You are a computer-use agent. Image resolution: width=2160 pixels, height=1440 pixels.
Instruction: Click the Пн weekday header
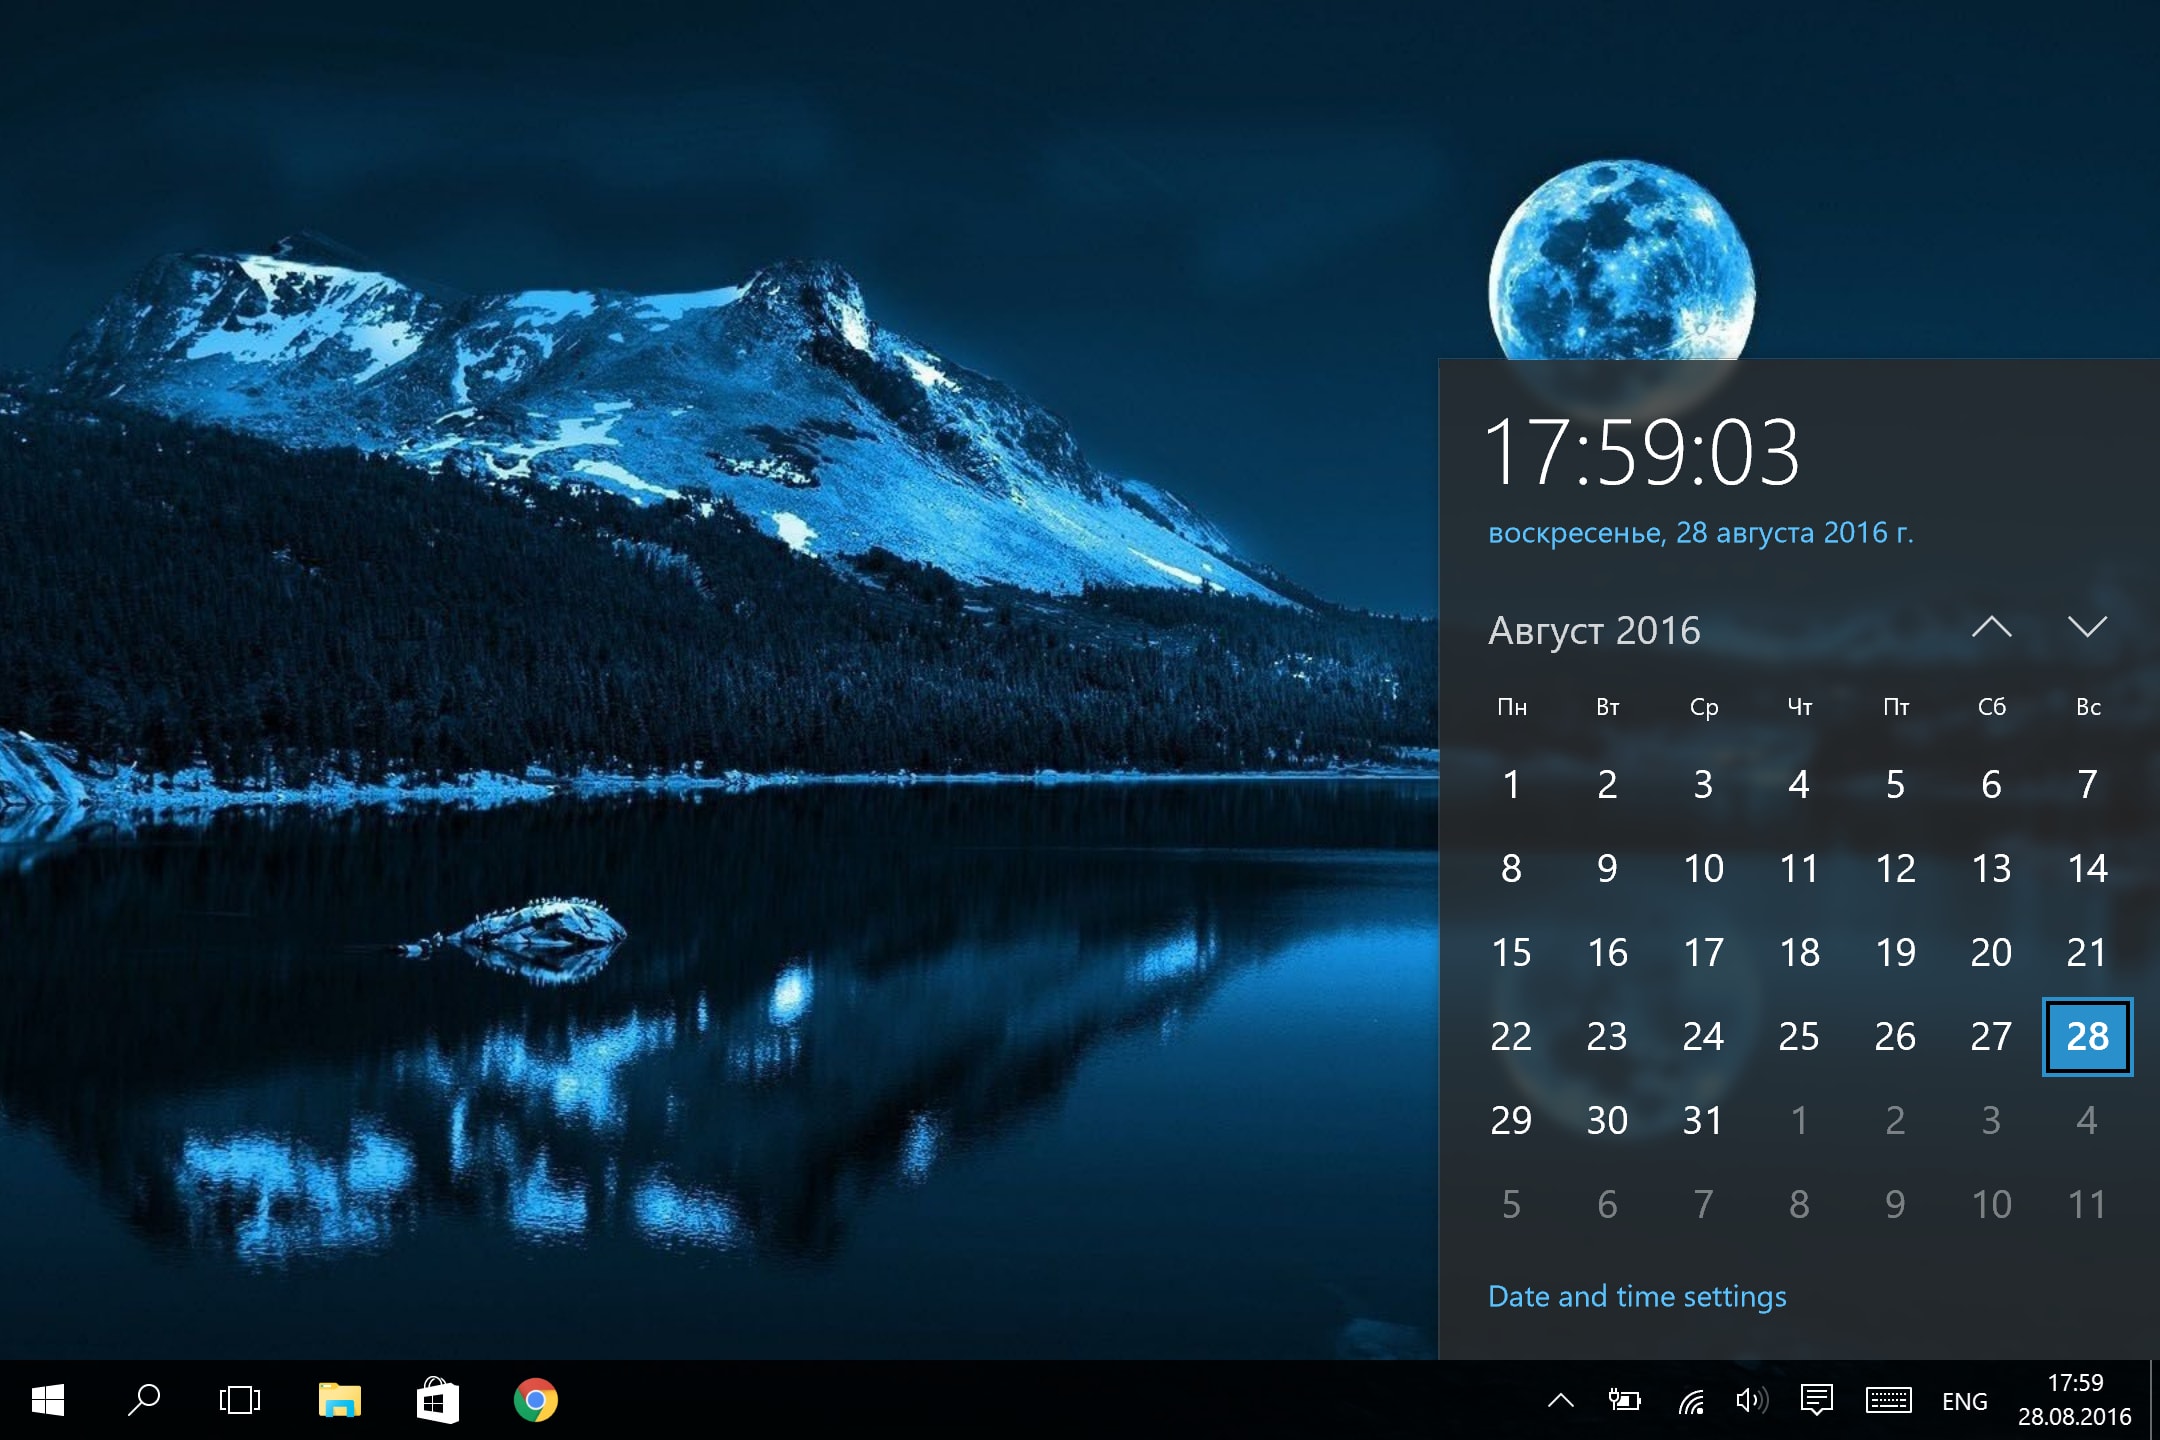tap(1511, 708)
